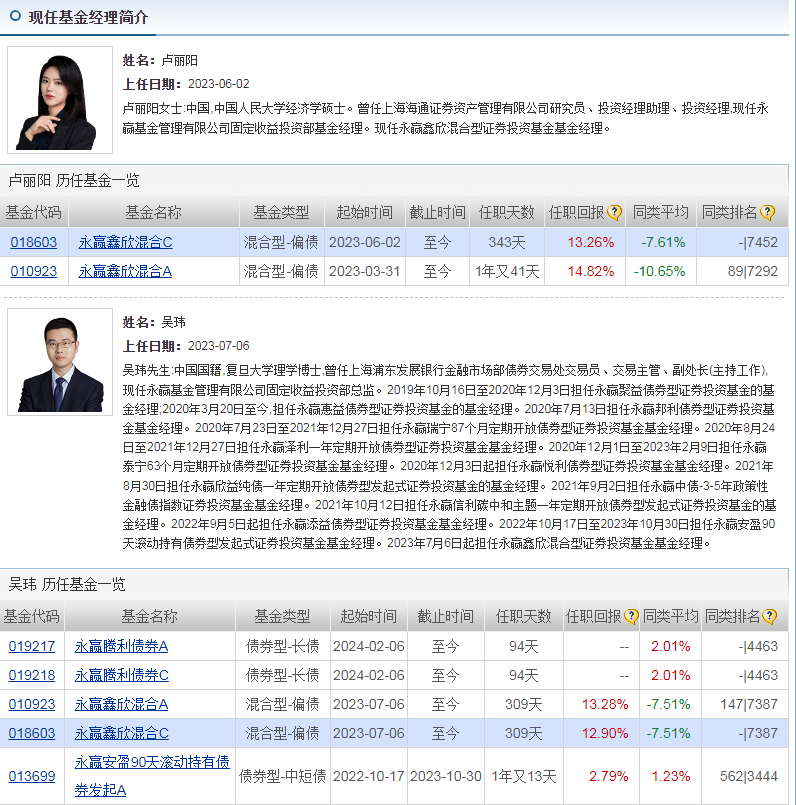Click 同类平均 column header in 卢丽阳 table

click(660, 213)
